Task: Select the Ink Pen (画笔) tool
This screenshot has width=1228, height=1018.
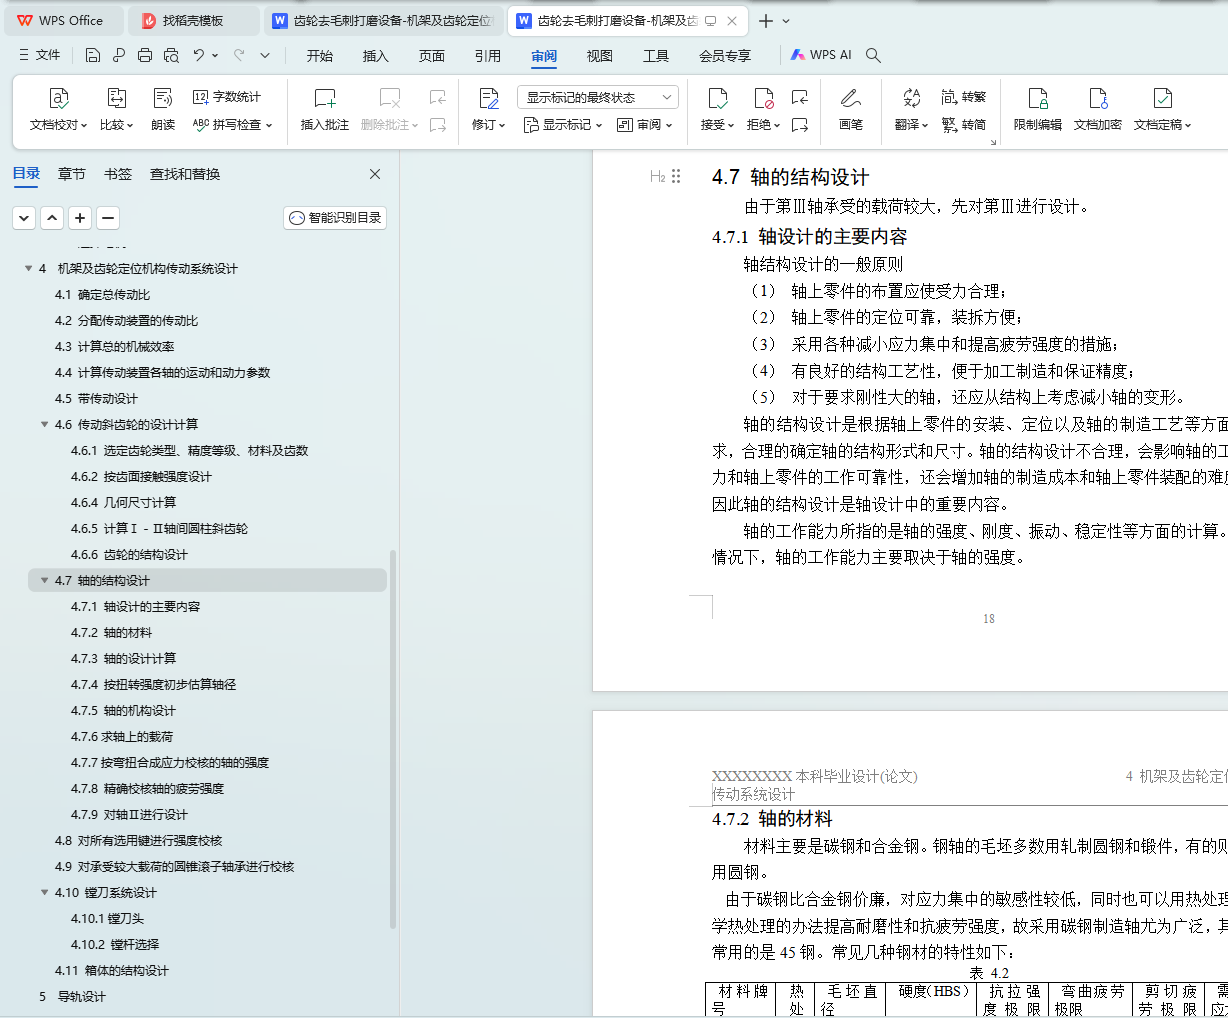Action: (851, 111)
